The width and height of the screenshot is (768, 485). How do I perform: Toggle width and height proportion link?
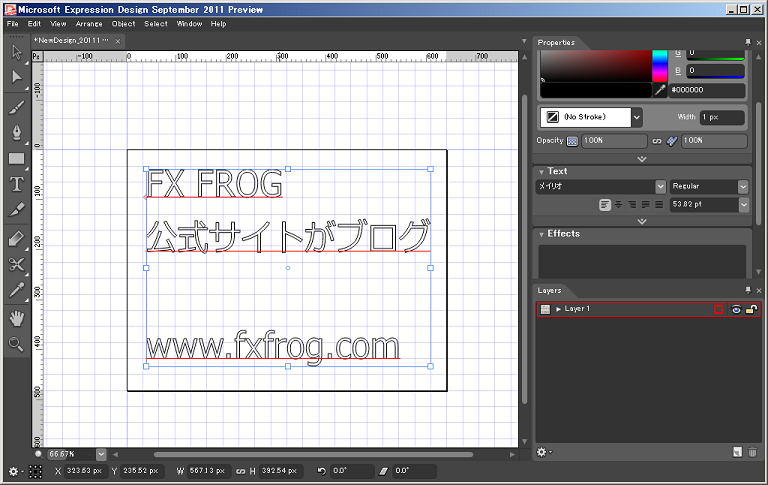click(x=242, y=471)
